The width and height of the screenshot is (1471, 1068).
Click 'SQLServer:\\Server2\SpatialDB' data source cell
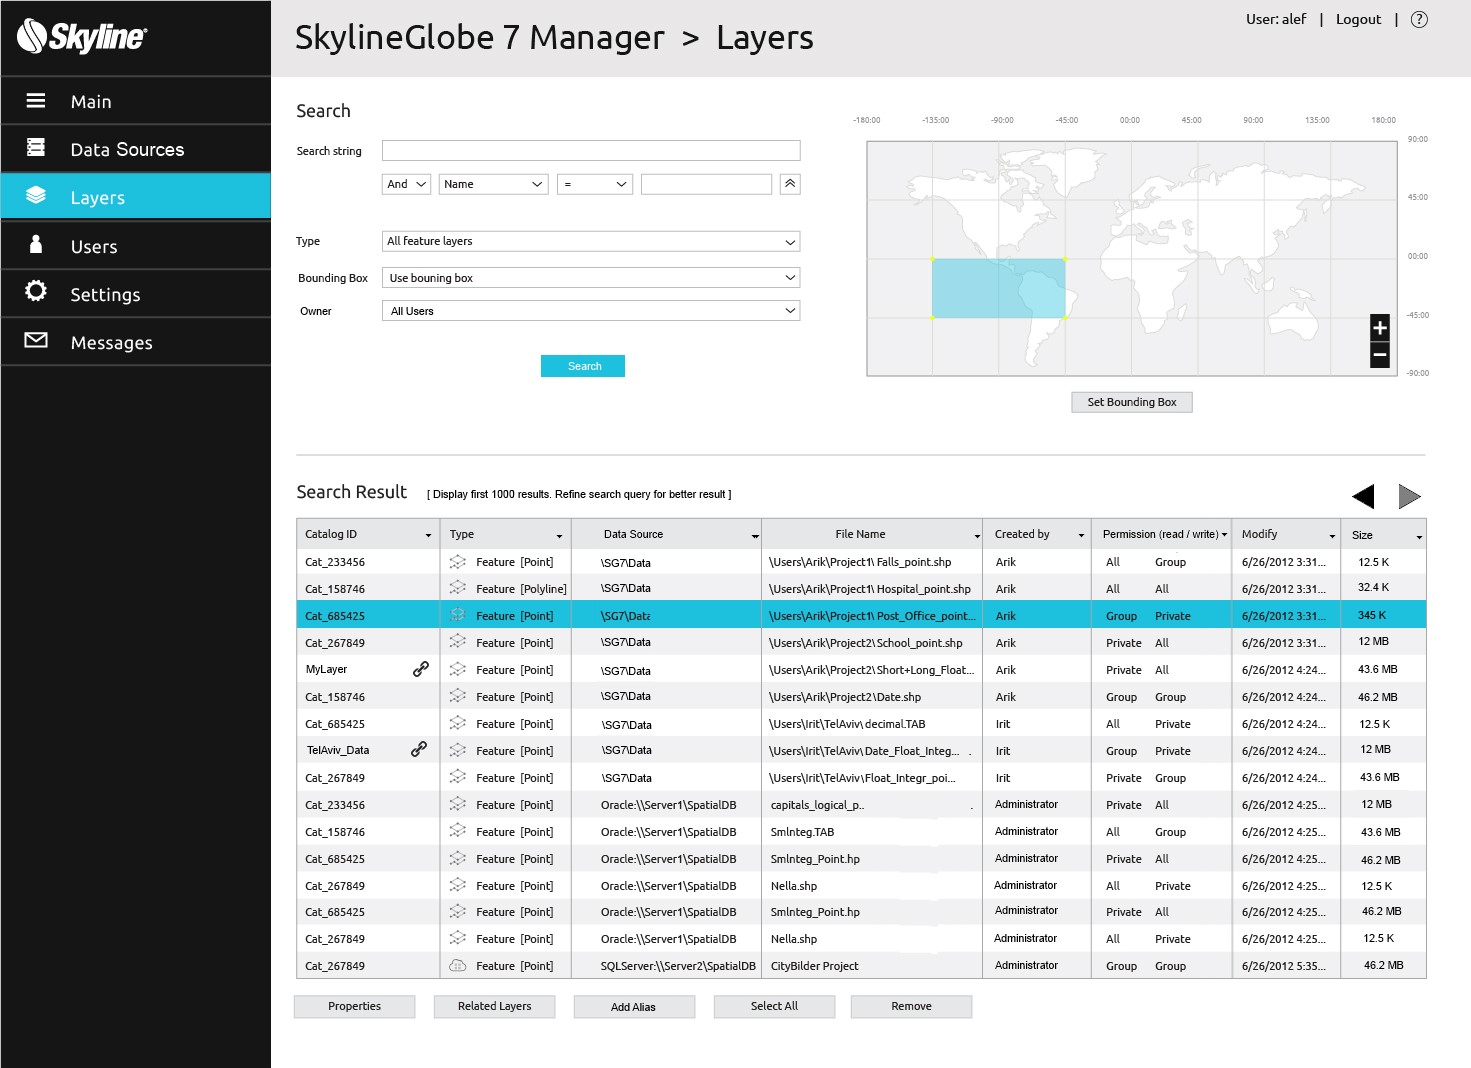[x=678, y=966]
